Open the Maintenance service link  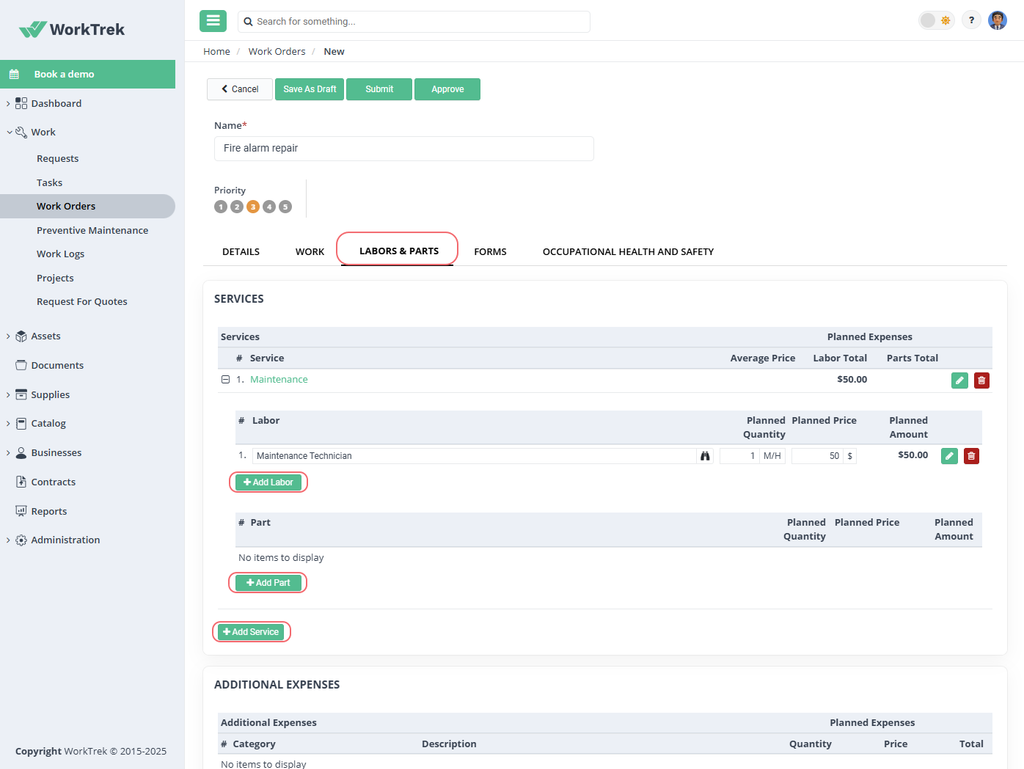click(279, 379)
